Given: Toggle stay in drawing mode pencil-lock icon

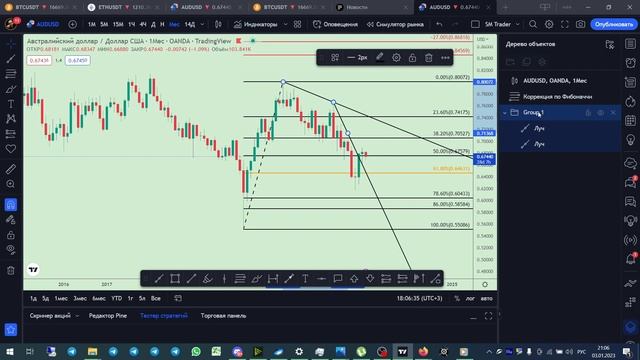Looking at the screenshot, I should [11, 220].
